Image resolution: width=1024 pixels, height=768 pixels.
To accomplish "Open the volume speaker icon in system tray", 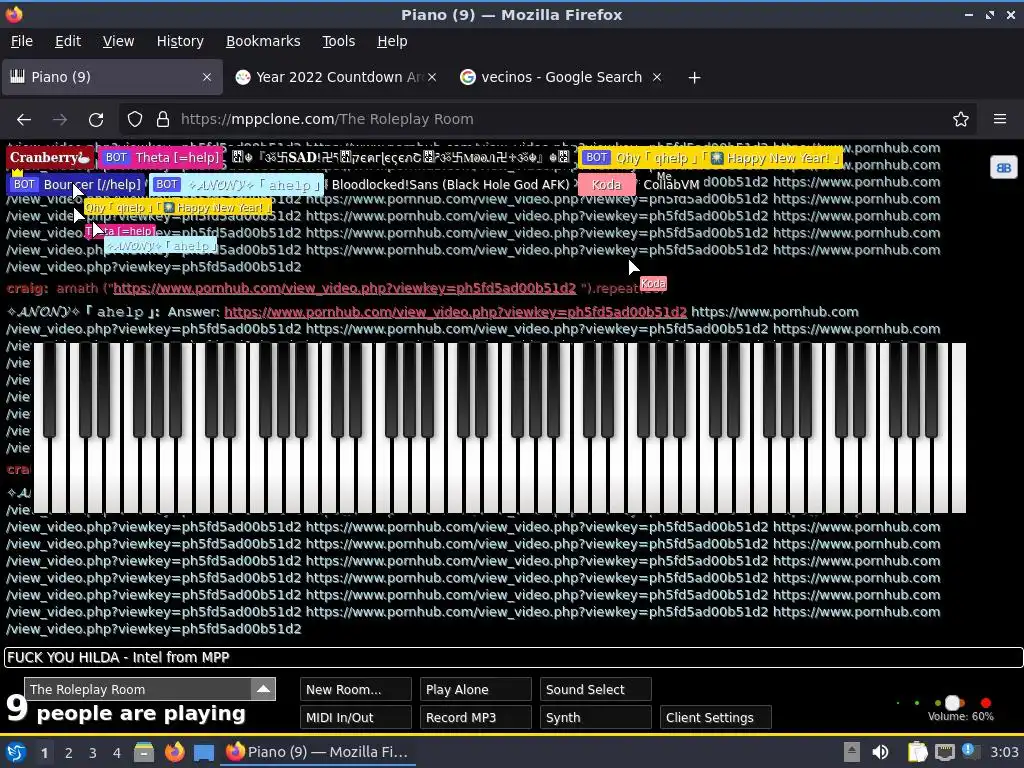I will [880, 752].
